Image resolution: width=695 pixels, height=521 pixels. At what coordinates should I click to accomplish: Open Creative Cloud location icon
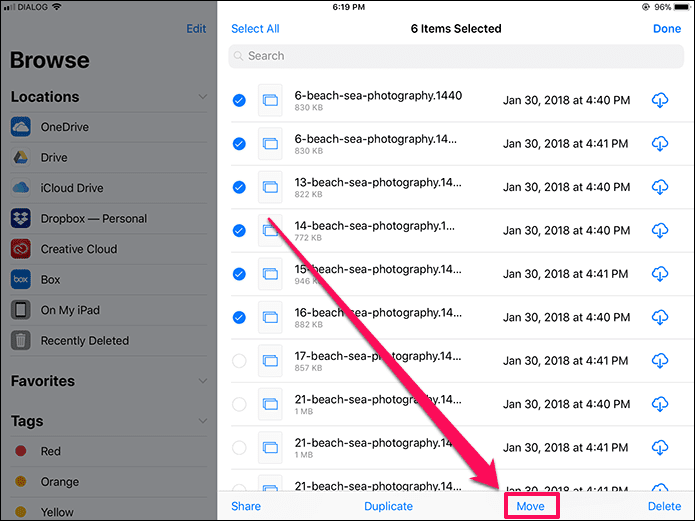[x=21, y=249]
